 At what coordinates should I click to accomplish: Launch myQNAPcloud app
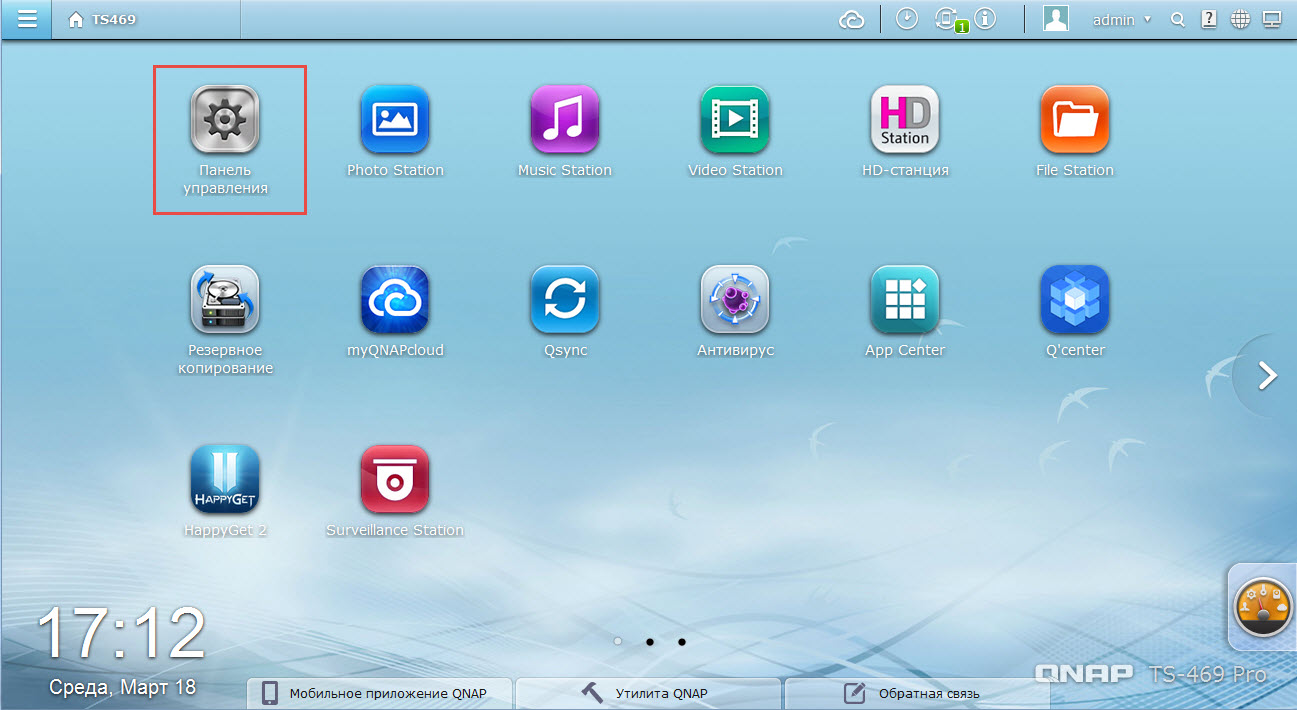click(395, 300)
